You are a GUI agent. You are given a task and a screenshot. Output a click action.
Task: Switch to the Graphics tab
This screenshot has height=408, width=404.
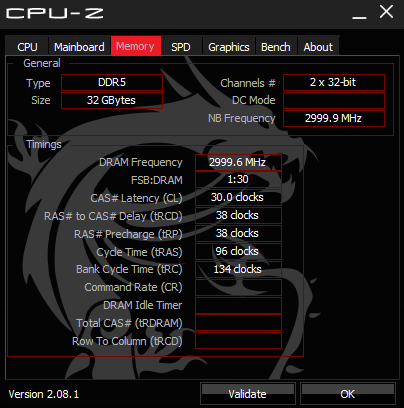[229, 46]
